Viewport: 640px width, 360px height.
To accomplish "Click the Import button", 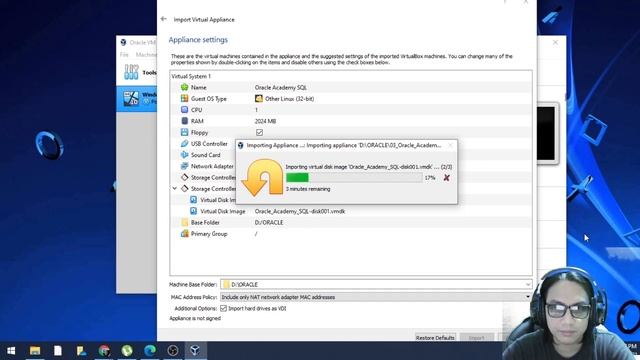I will 477,338.
